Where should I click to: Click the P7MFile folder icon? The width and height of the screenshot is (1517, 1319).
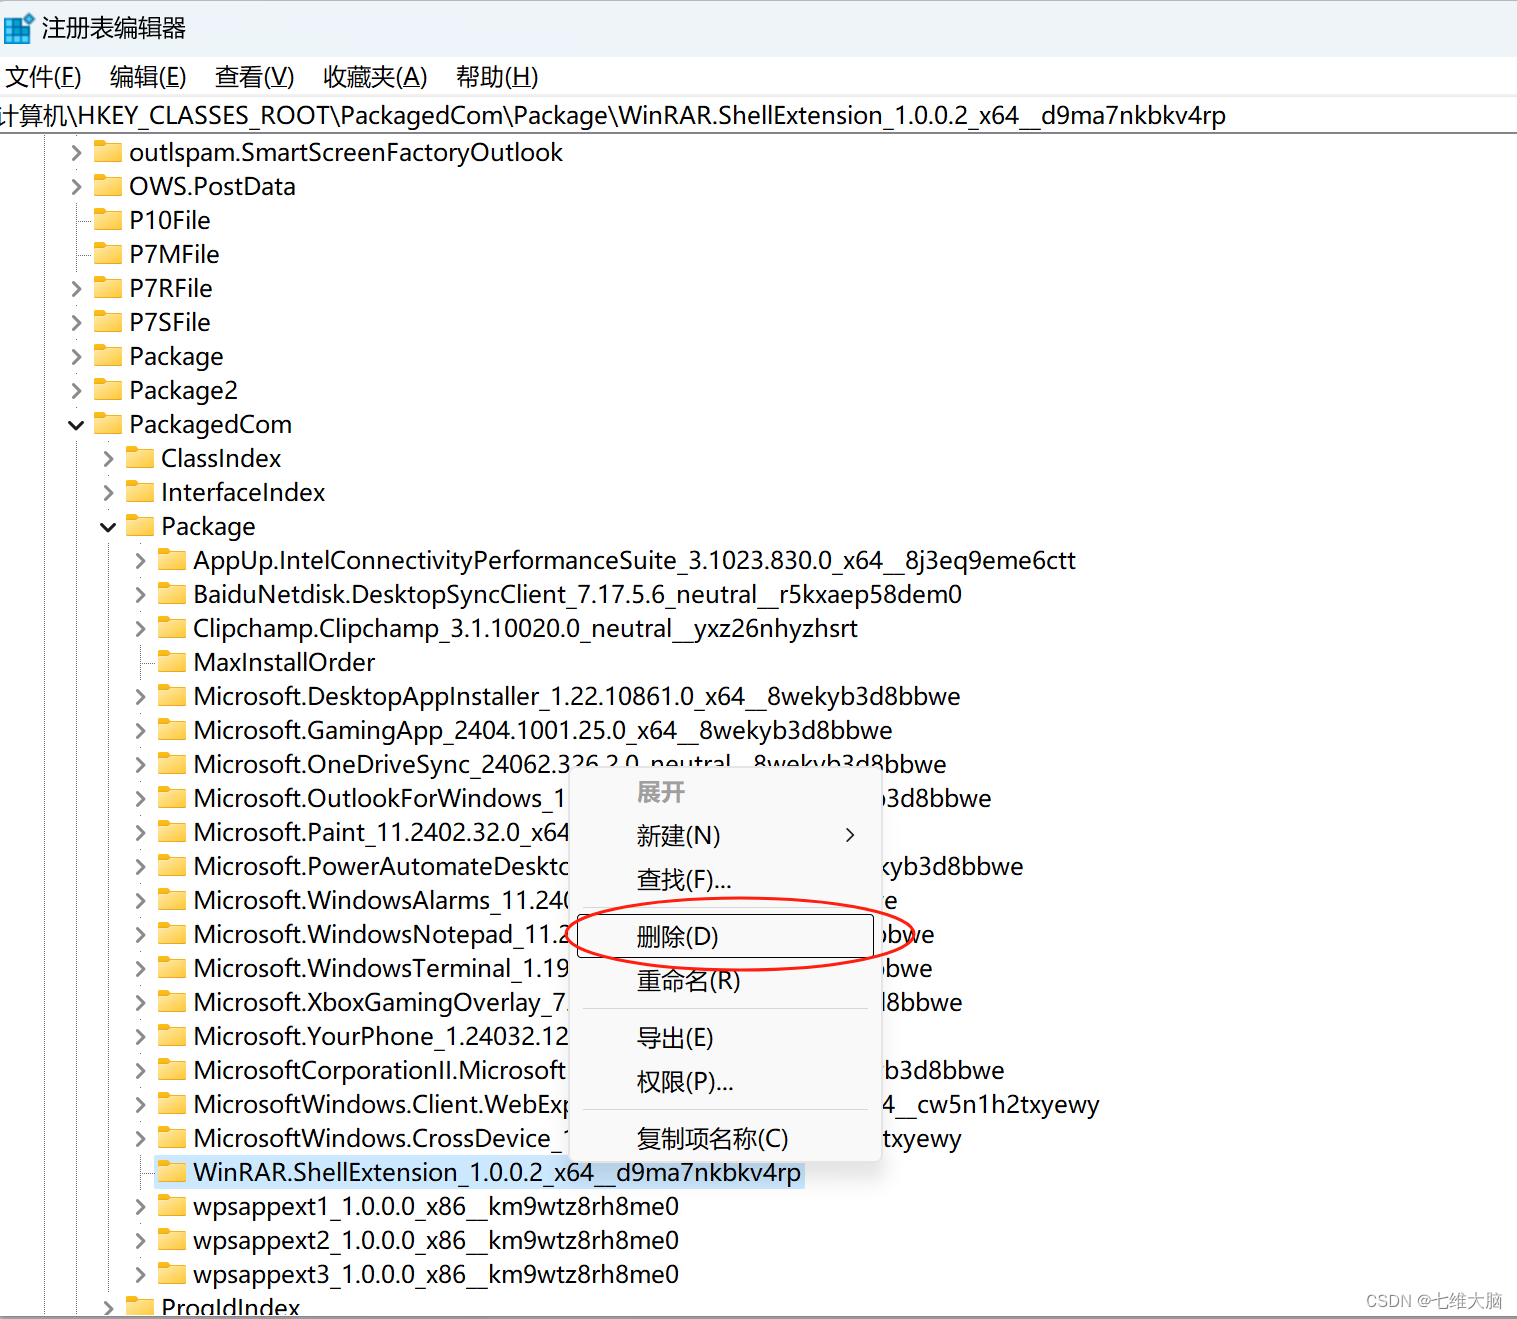click(x=107, y=253)
